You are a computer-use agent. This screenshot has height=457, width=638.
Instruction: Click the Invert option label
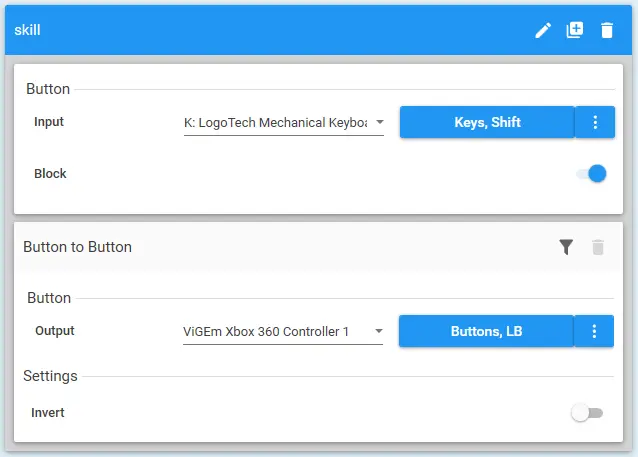pos(48,413)
